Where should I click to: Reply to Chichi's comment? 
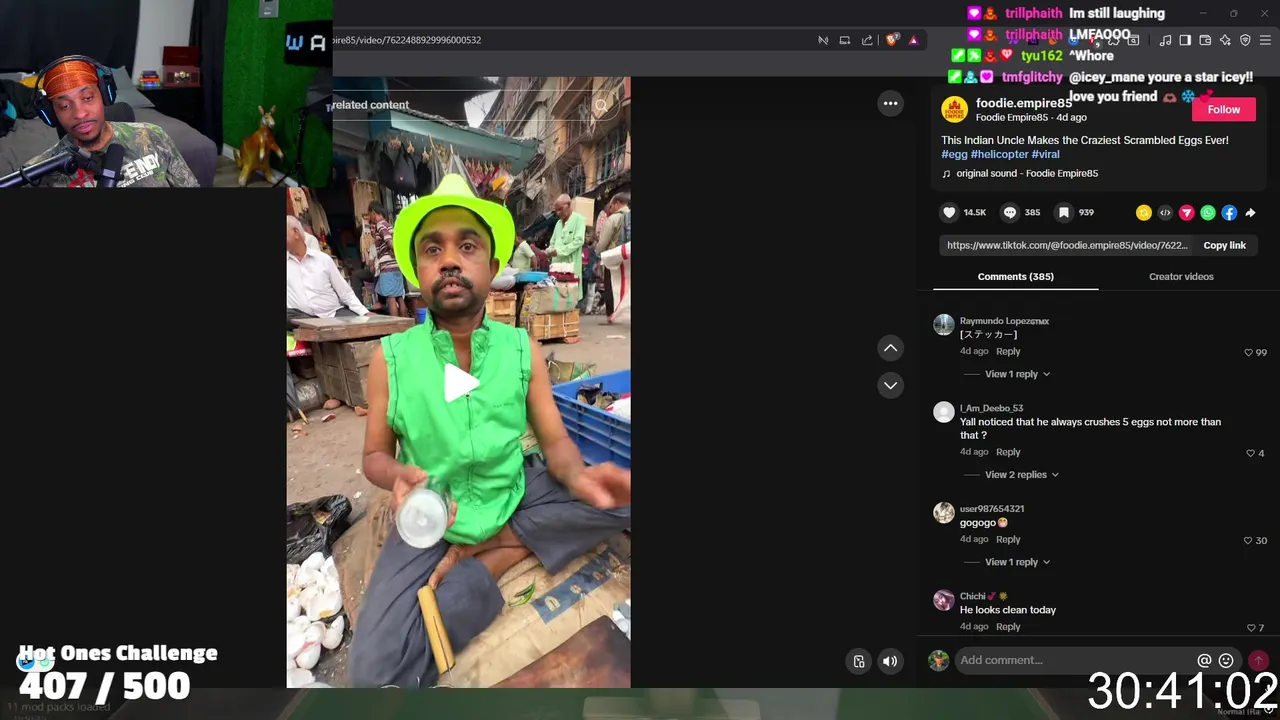[x=1008, y=627]
